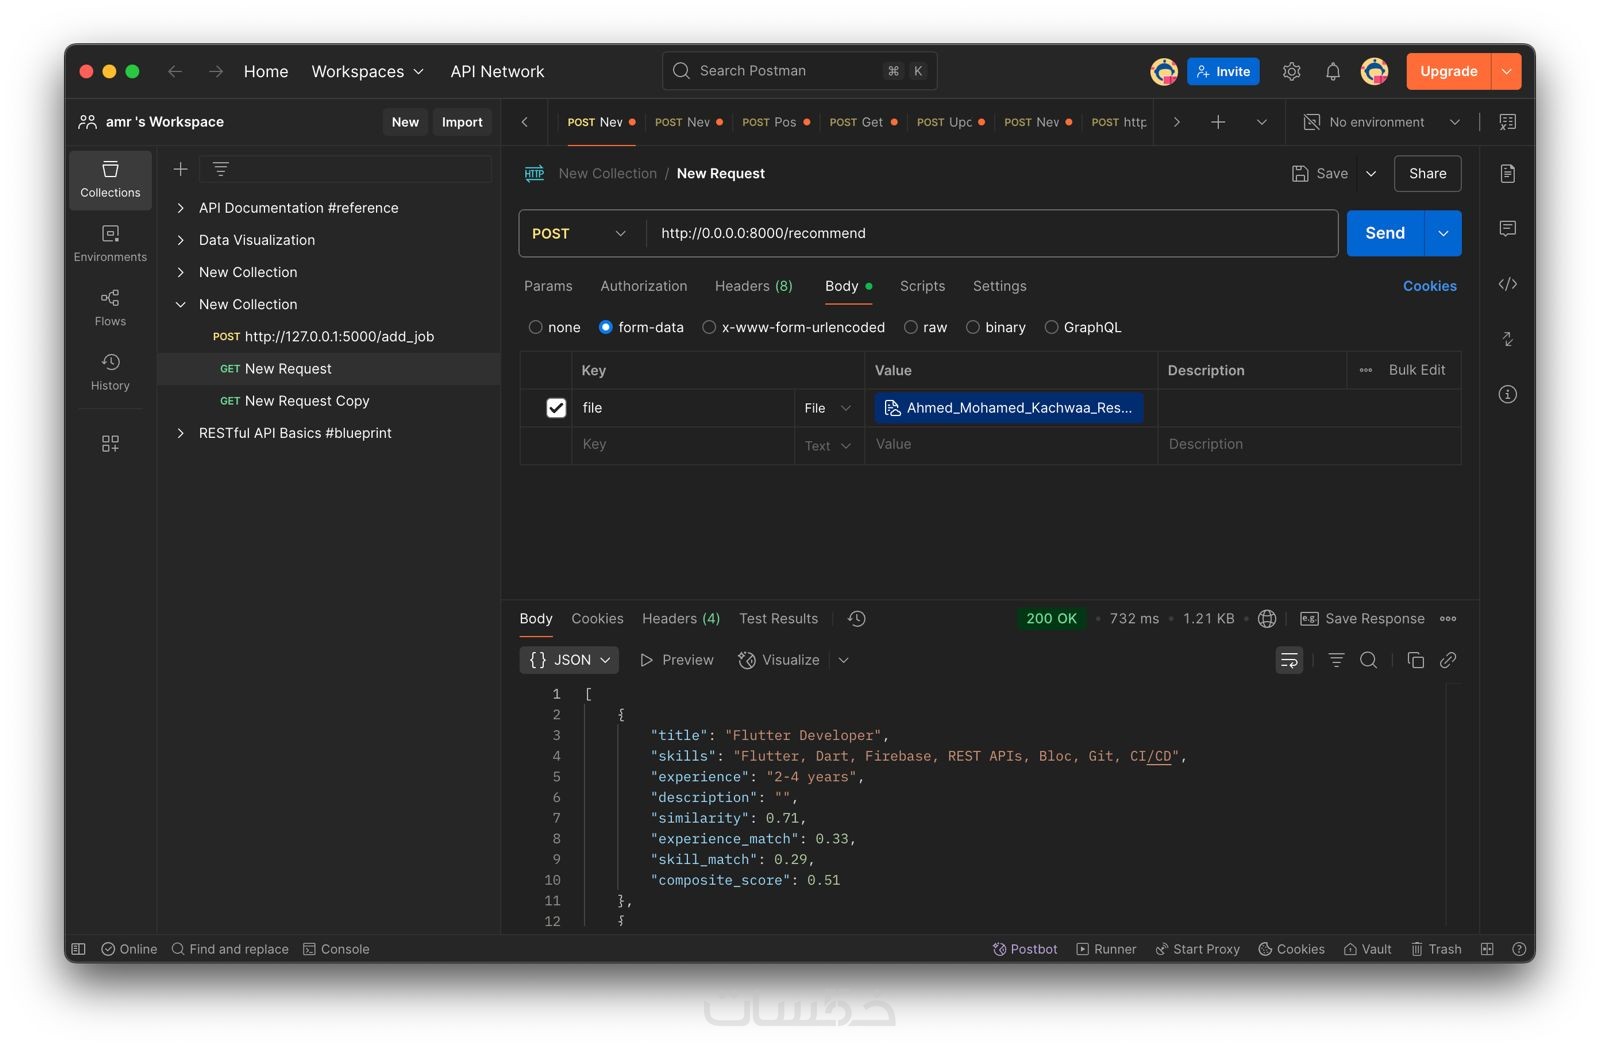Click the request URL field

992,233
